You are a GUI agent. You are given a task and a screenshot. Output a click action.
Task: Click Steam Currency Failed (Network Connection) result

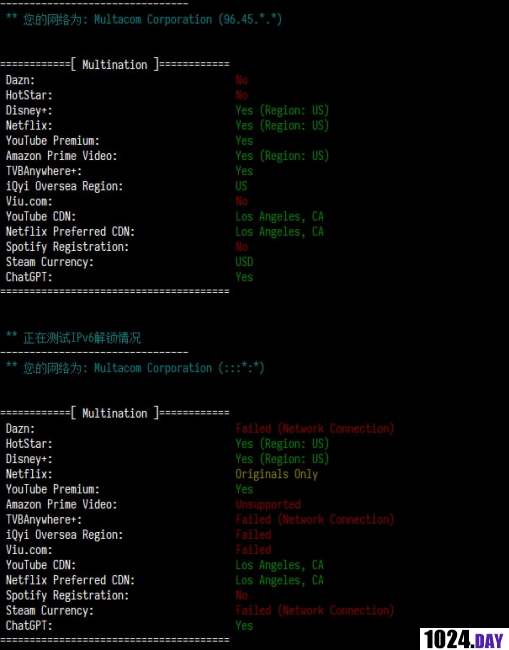tap(315, 611)
